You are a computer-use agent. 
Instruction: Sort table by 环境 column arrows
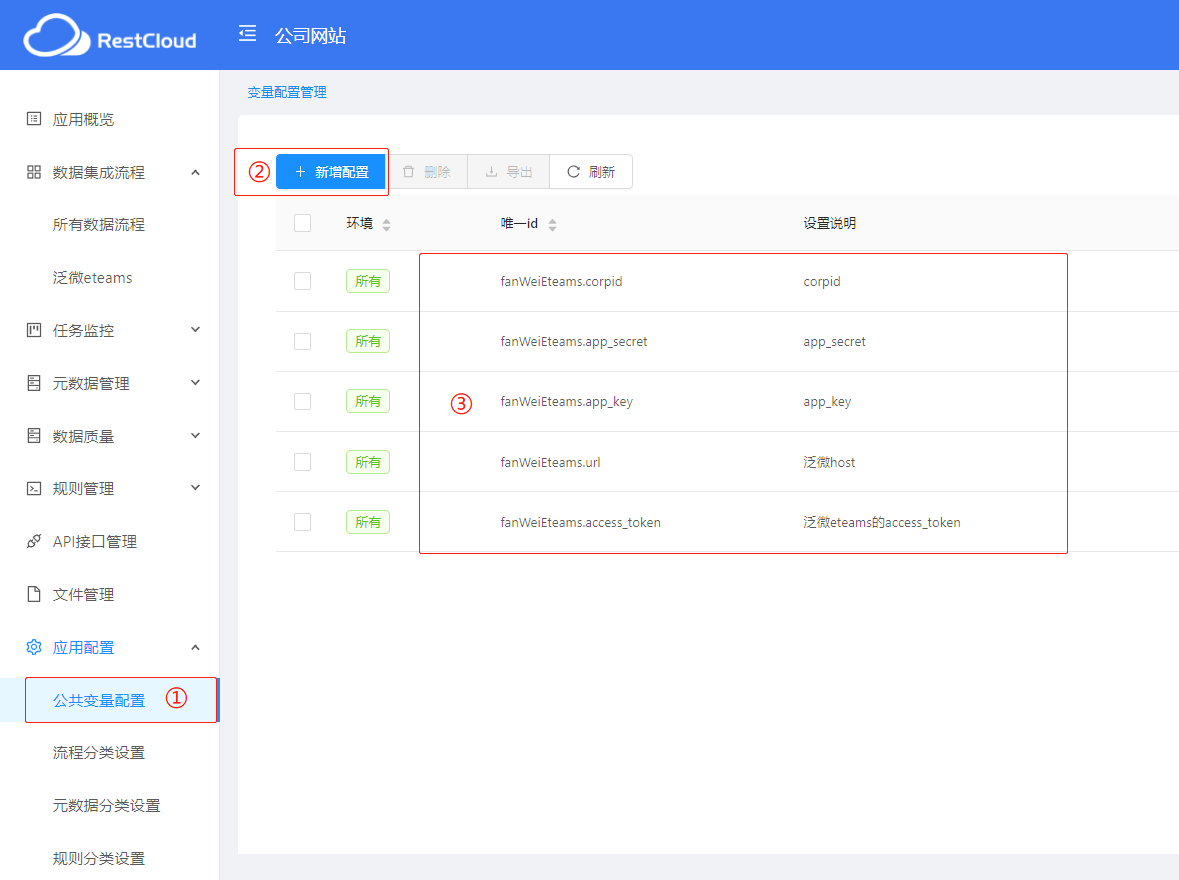click(x=387, y=225)
